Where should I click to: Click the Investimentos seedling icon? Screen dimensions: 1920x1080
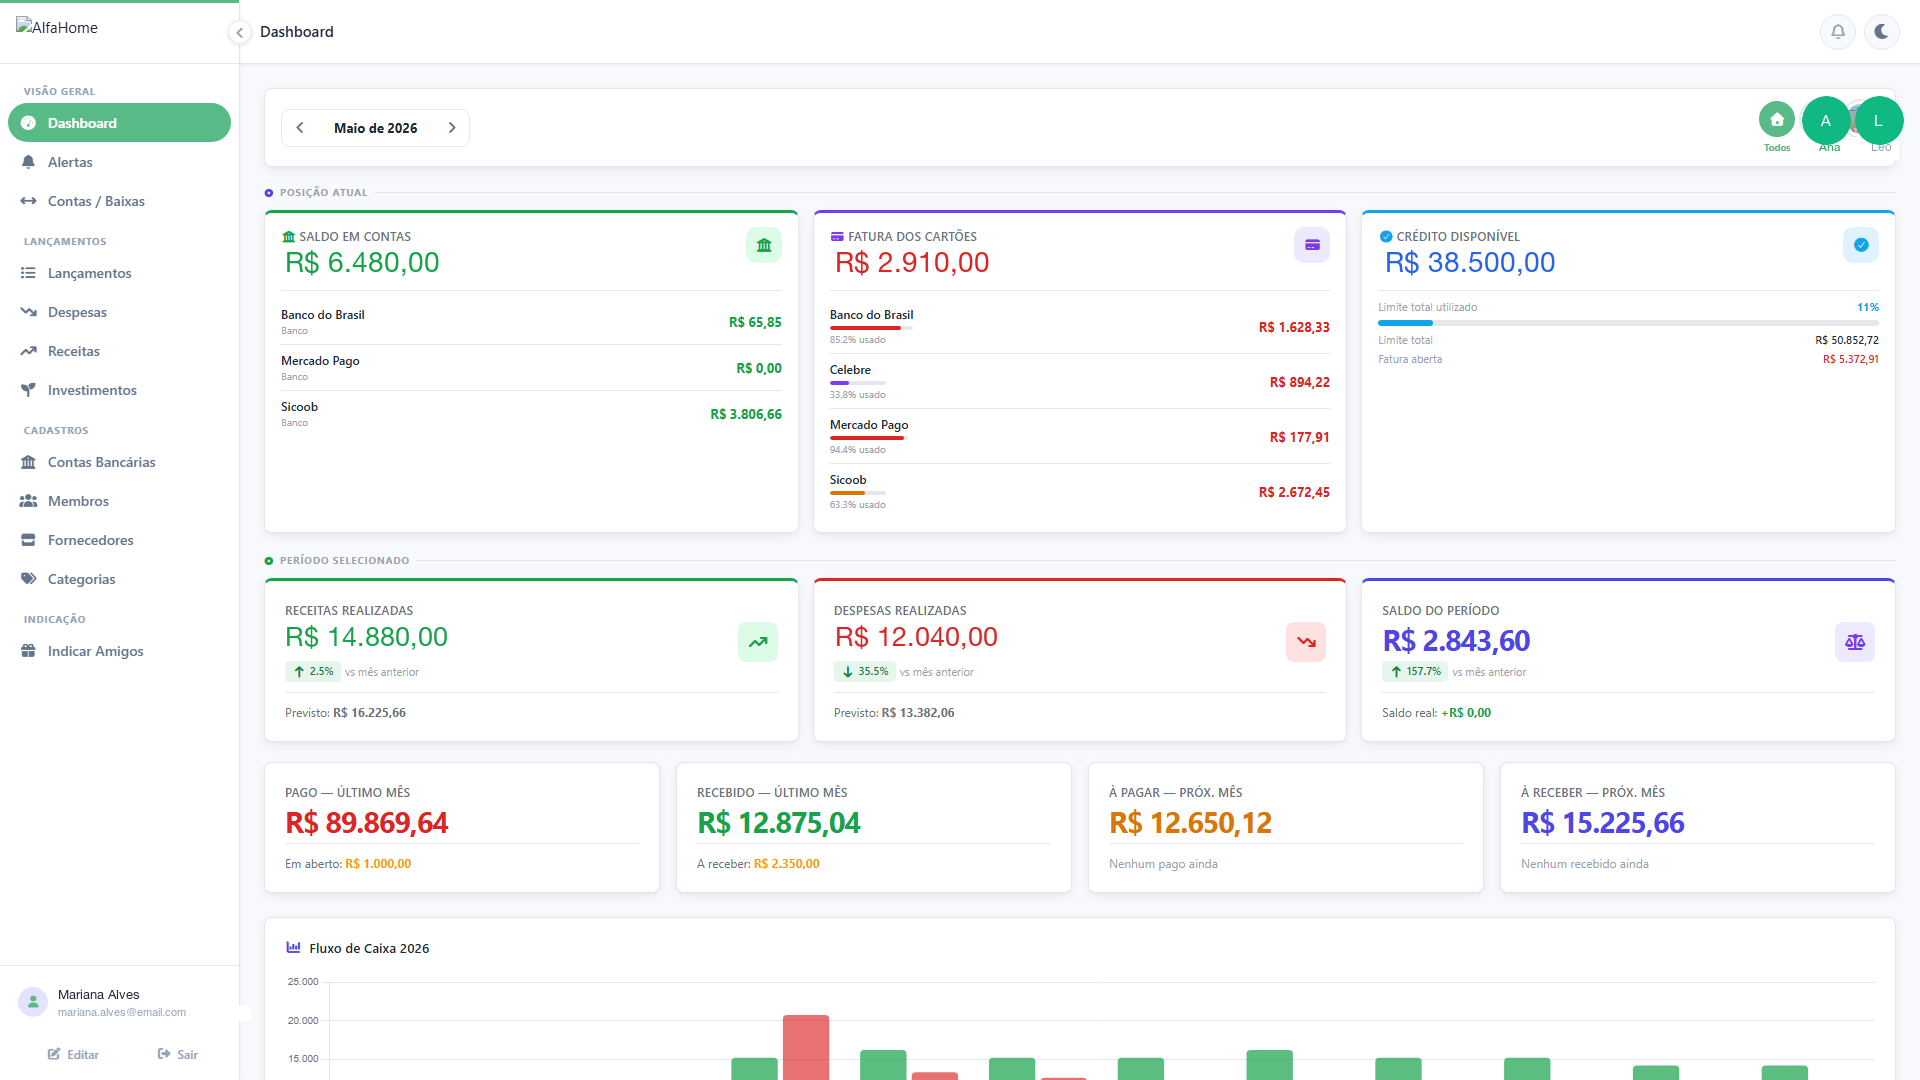pos(28,390)
